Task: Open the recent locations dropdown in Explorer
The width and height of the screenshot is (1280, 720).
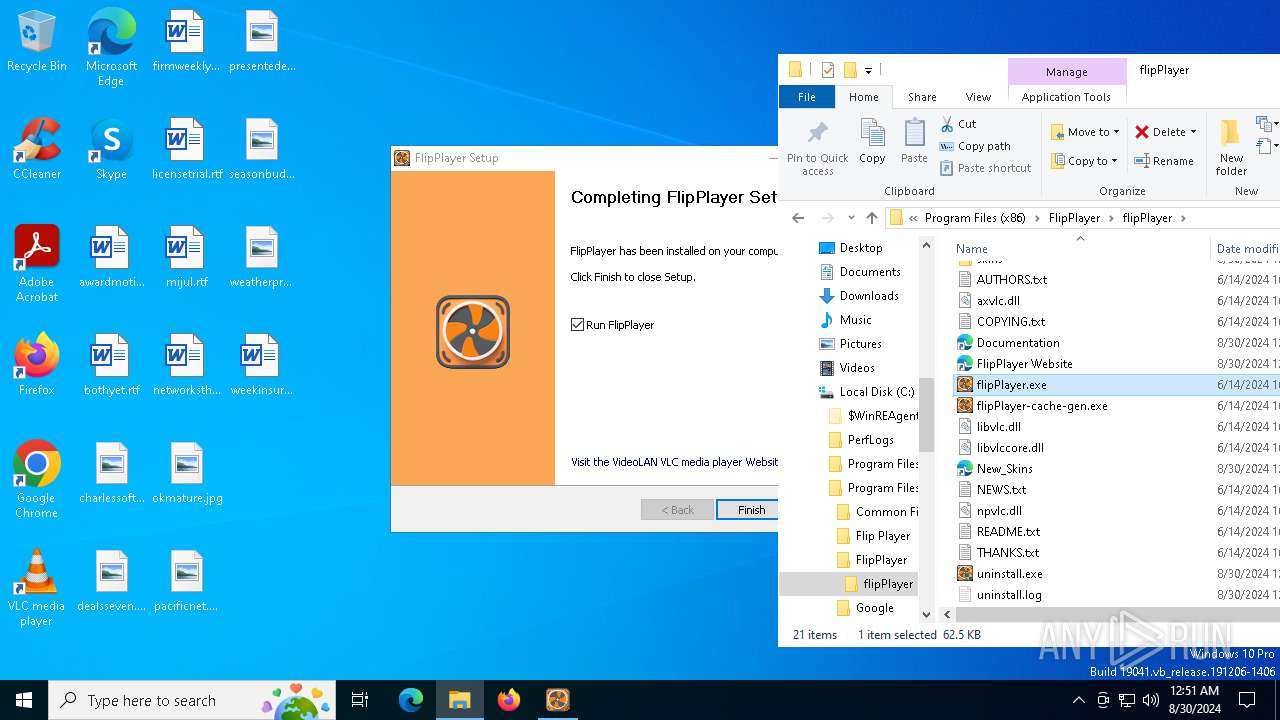Action: tap(851, 218)
